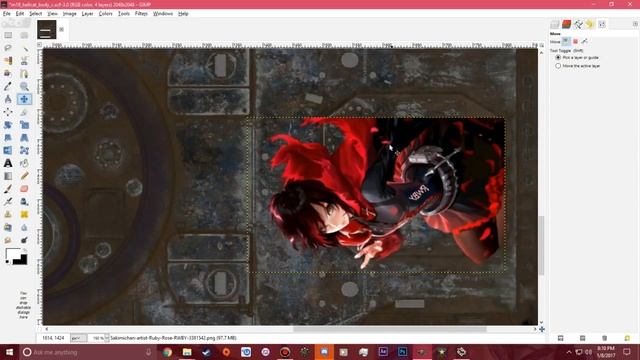640x360 pixels.
Task: Select the Crop tool
Action: point(24,112)
